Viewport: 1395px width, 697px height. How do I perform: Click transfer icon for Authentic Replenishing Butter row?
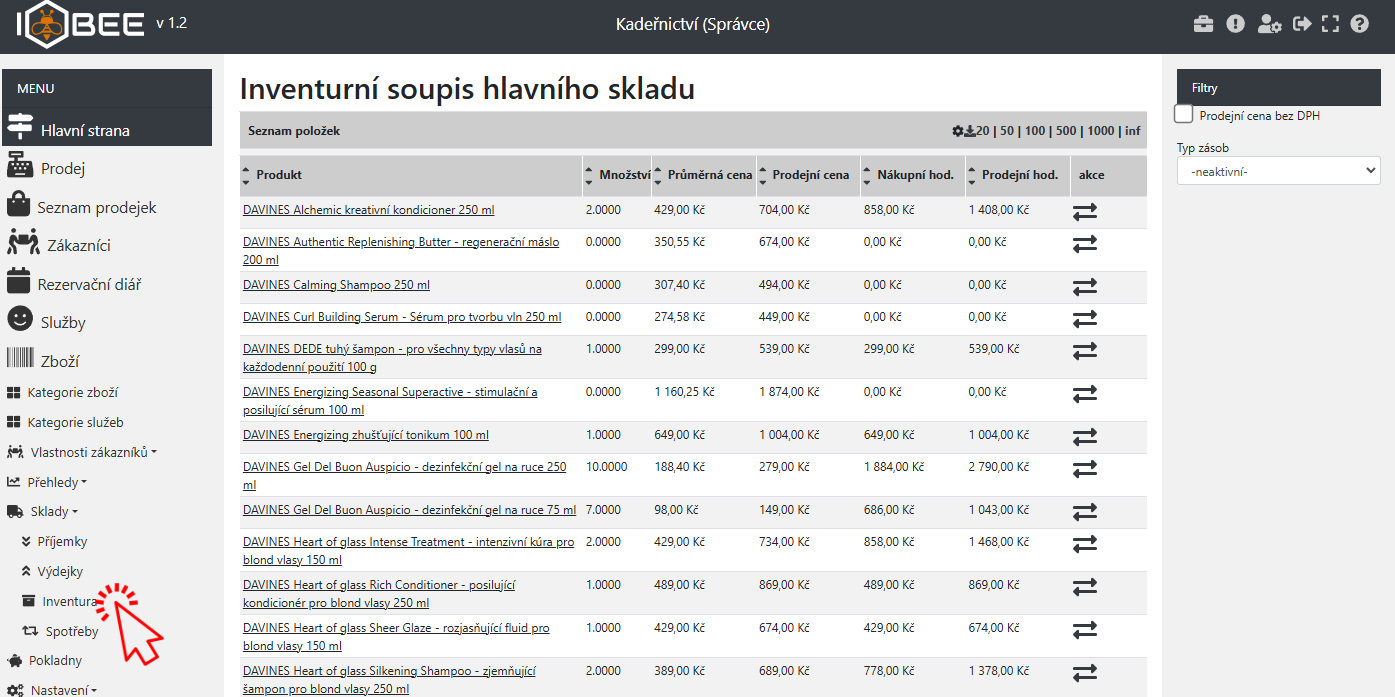[x=1085, y=244]
